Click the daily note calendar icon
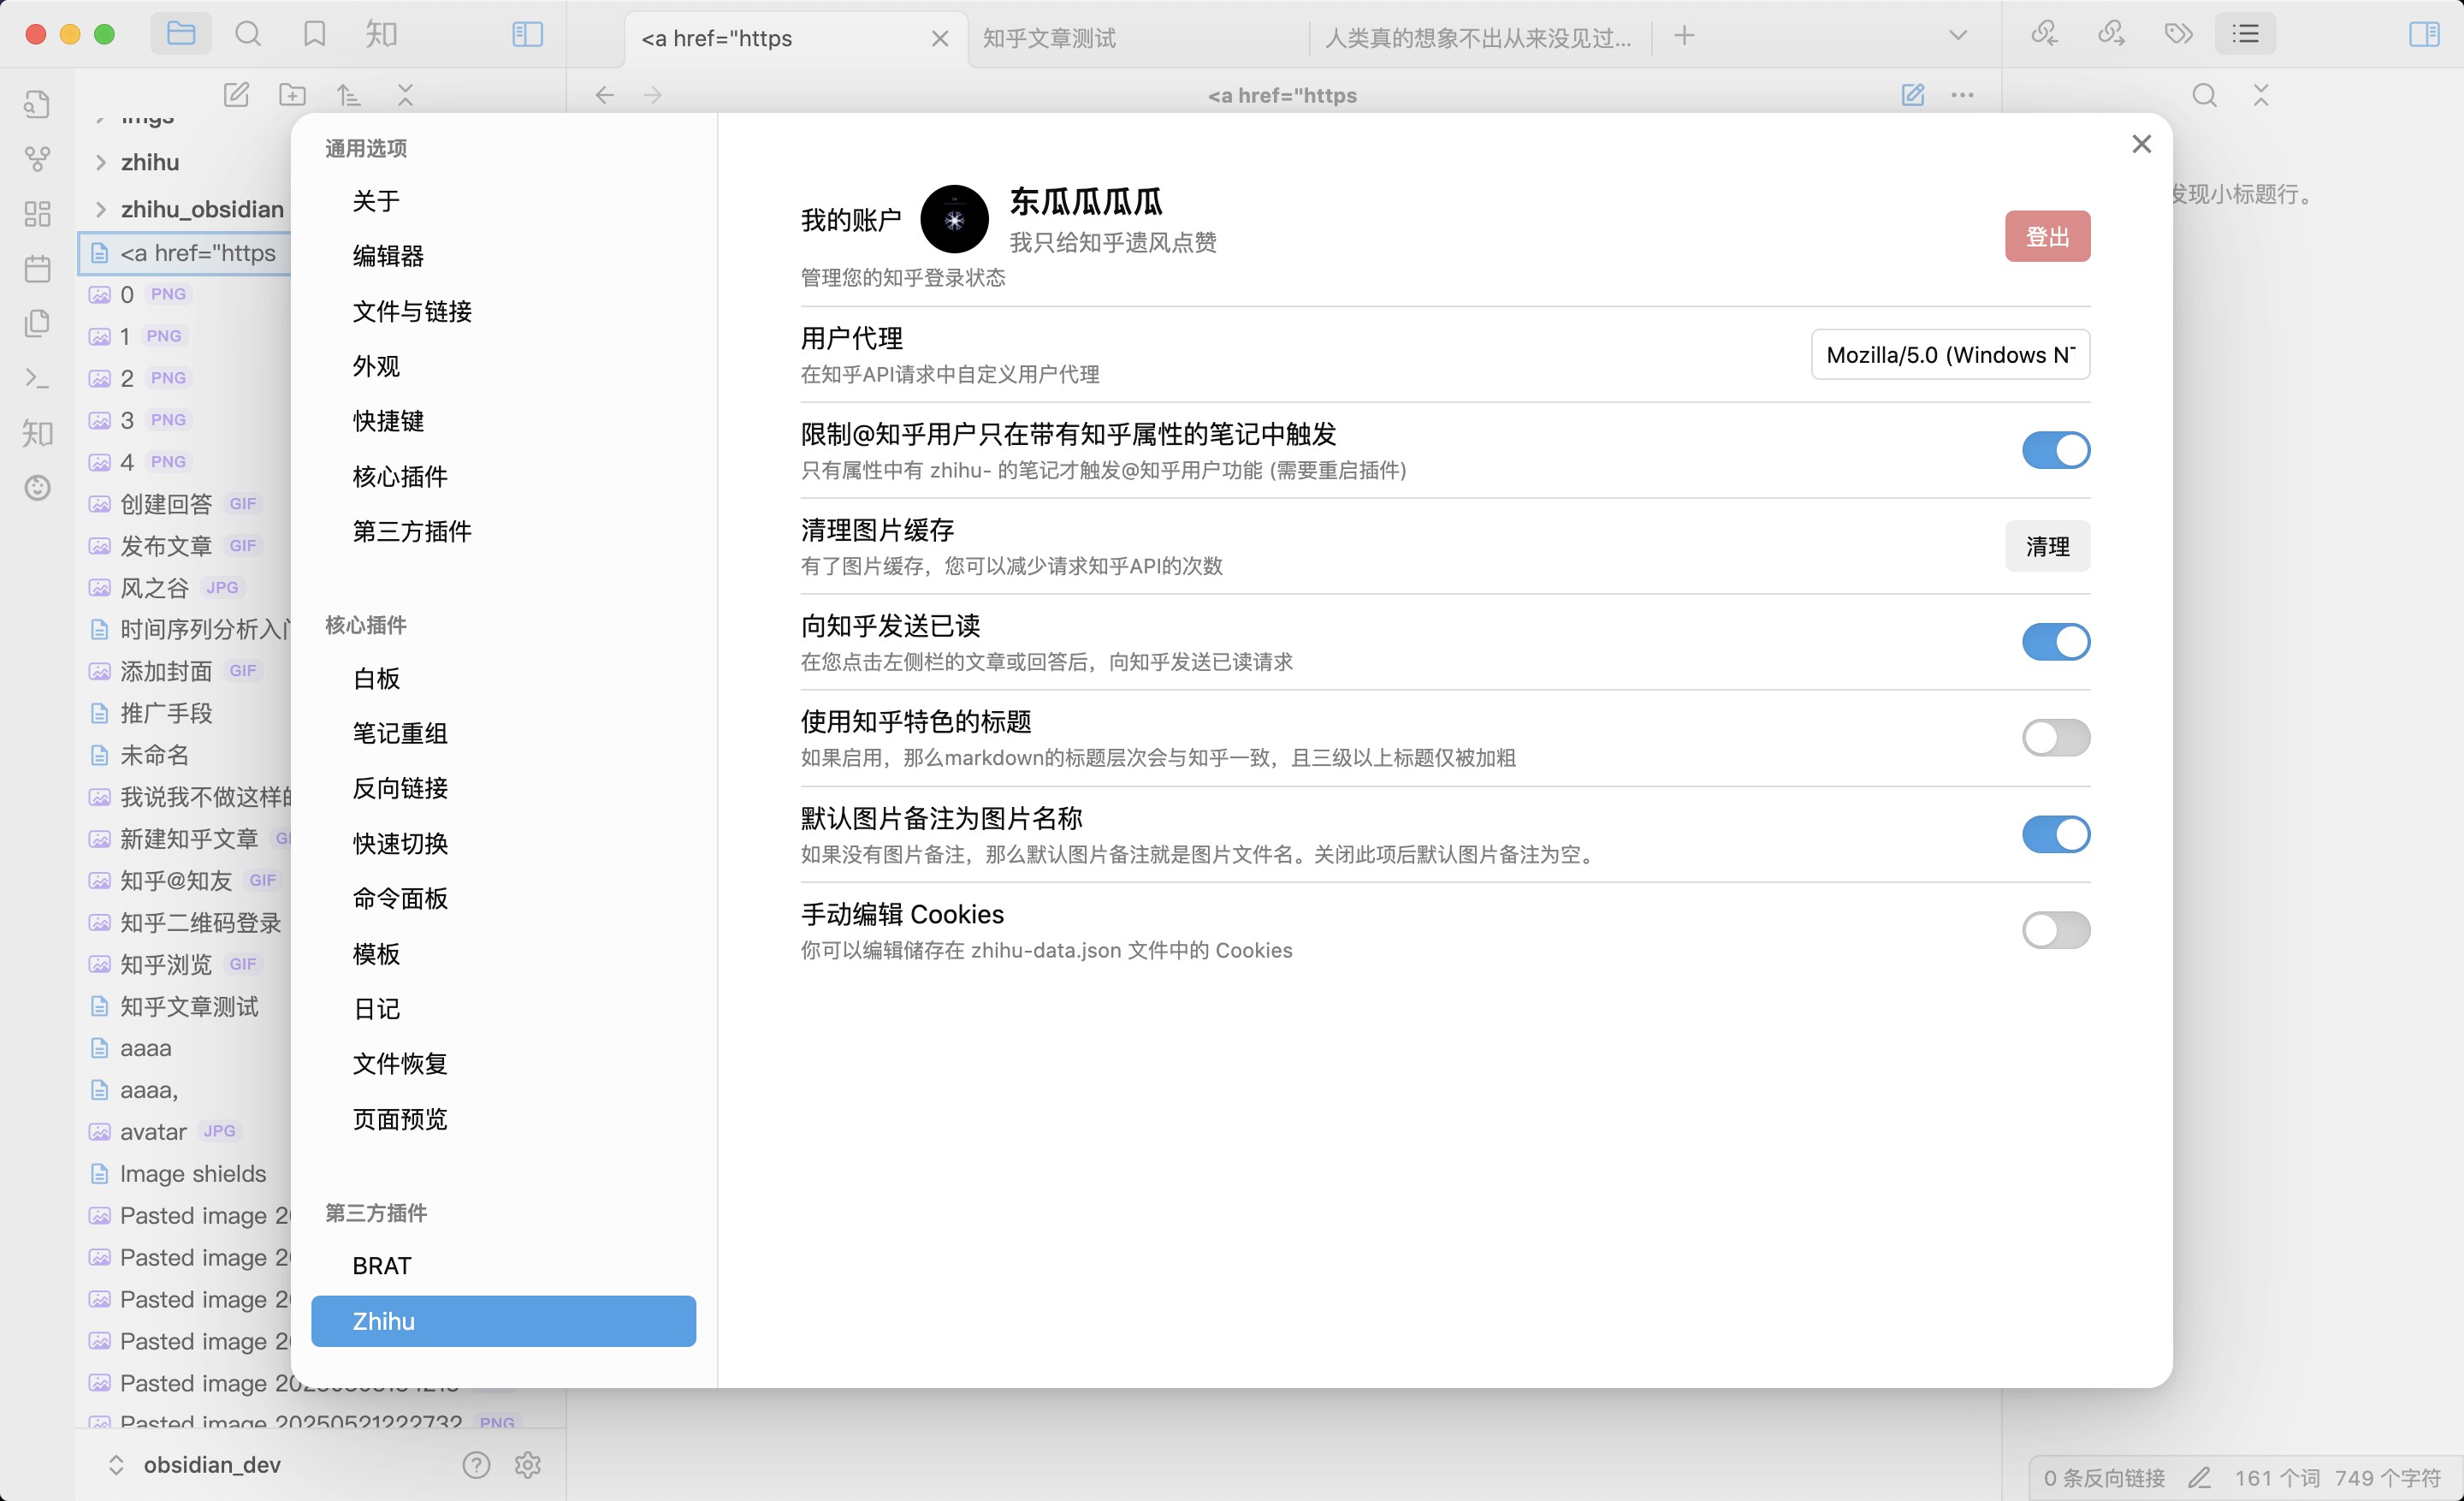This screenshot has width=2464, height=1501. 37,268
